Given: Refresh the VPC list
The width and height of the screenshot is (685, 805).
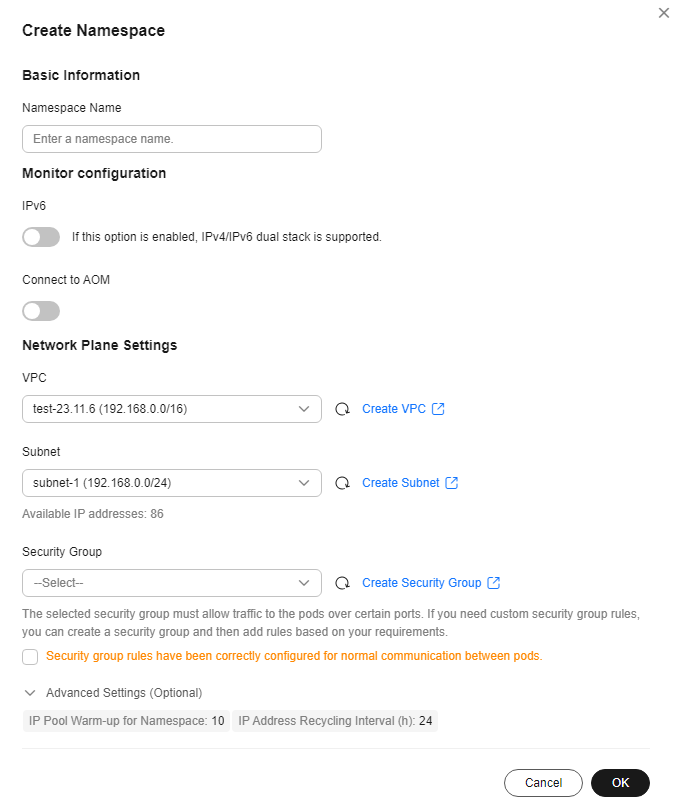Looking at the screenshot, I should (342, 409).
